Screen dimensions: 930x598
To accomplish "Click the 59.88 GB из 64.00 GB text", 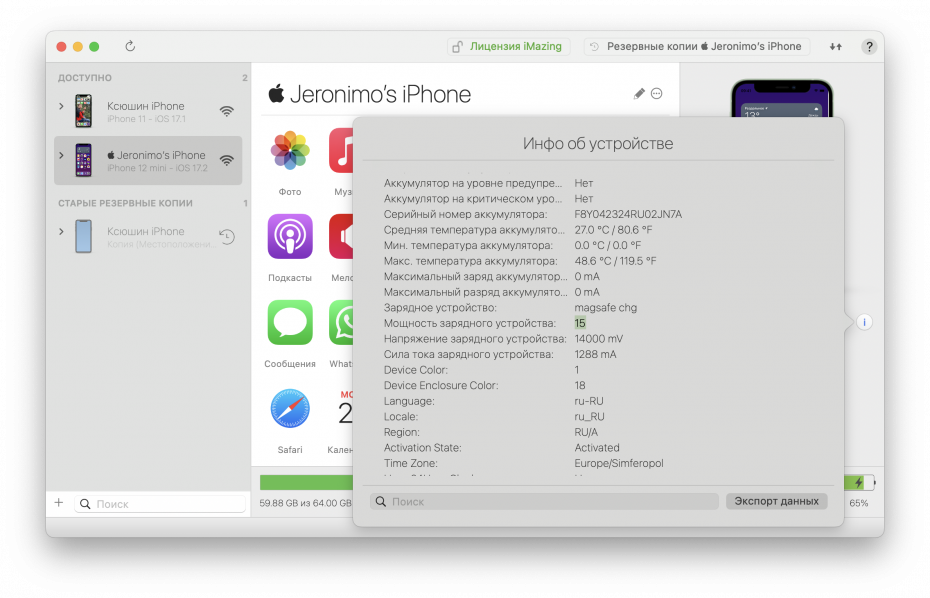I will pyautogui.click(x=305, y=503).
